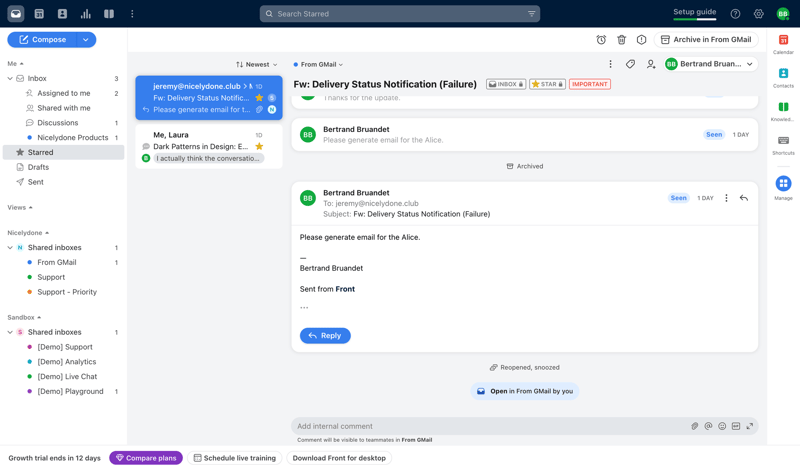
Task: Select Assigned to me folder
Action: coord(64,93)
